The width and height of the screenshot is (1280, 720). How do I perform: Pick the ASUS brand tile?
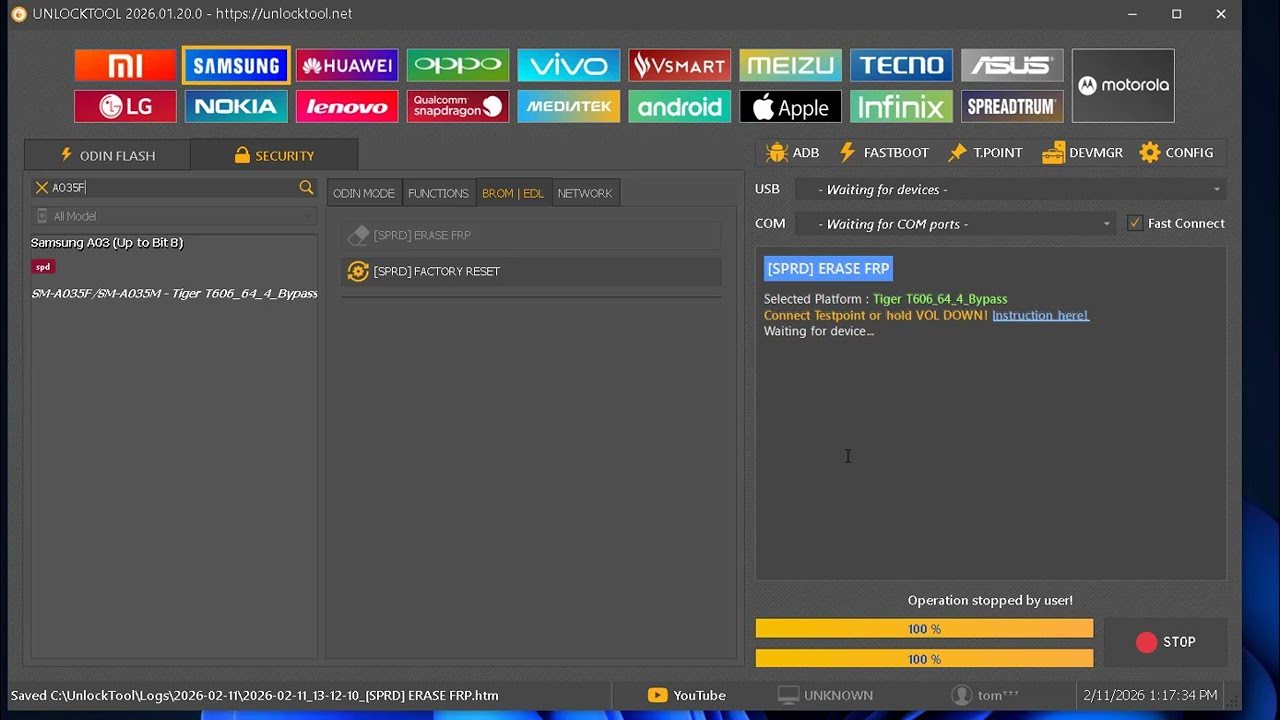[1013, 65]
